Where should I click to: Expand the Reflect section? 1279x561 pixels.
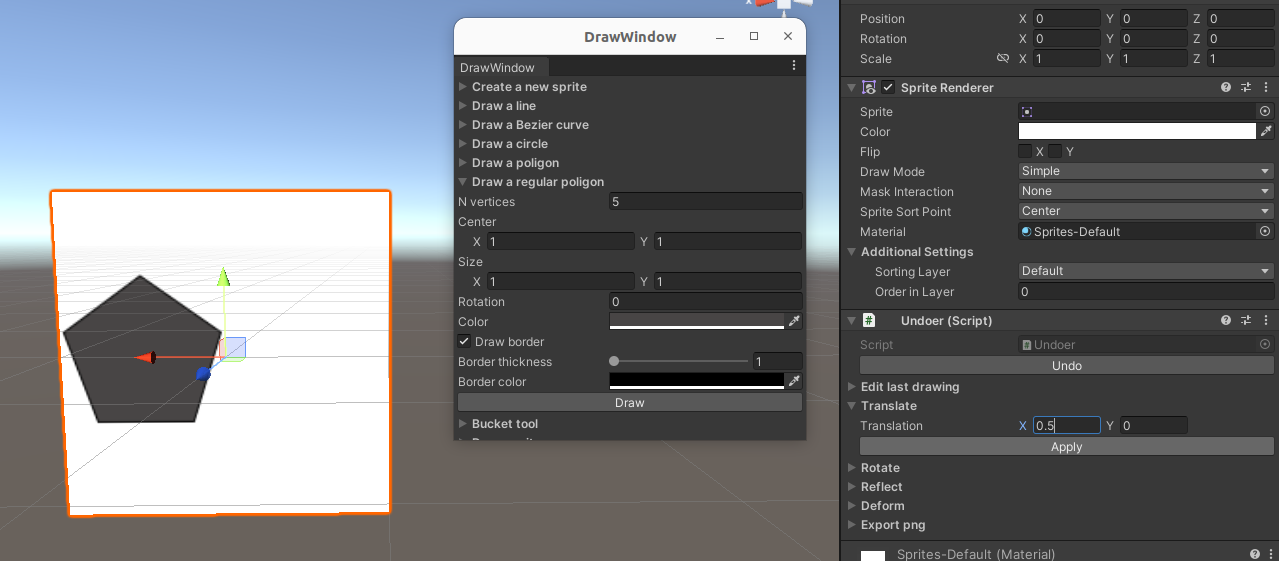[852, 487]
